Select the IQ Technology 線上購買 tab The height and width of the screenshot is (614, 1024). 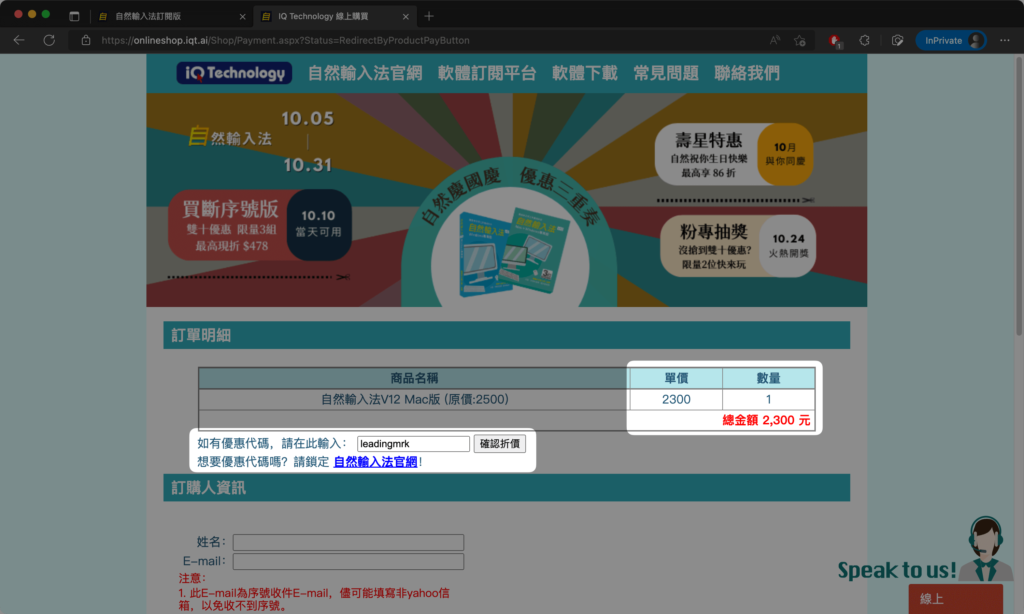pyautogui.click(x=335, y=16)
